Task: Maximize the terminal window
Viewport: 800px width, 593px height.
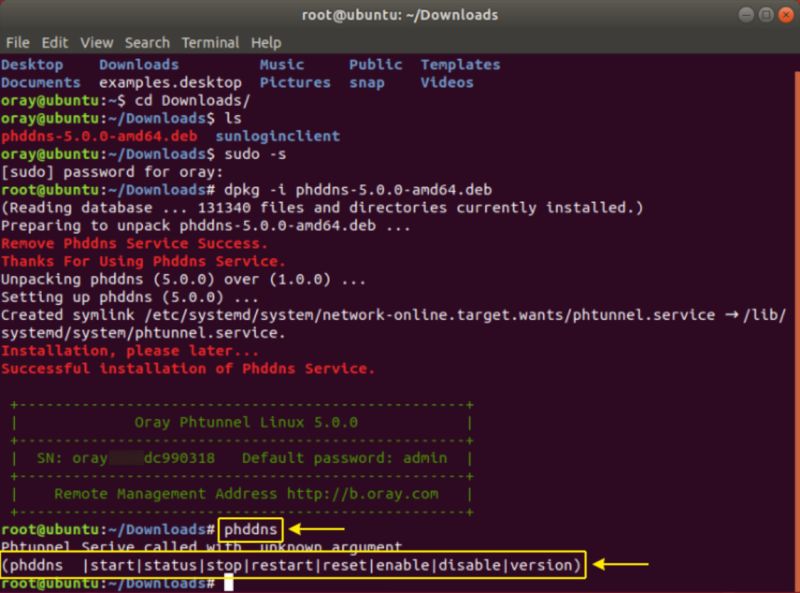Action: pyautogui.click(x=765, y=15)
